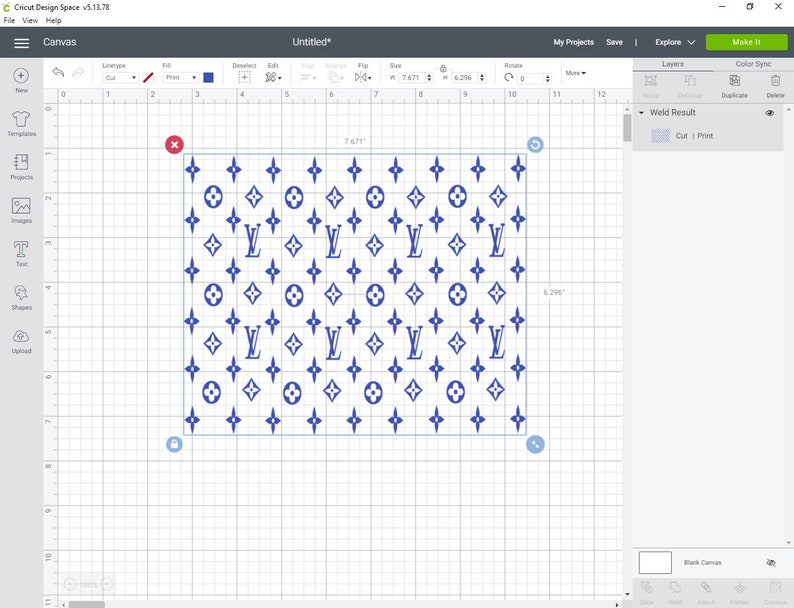Image resolution: width=794 pixels, height=608 pixels.
Task: Open the Arrange dropdown
Action: pos(334,77)
